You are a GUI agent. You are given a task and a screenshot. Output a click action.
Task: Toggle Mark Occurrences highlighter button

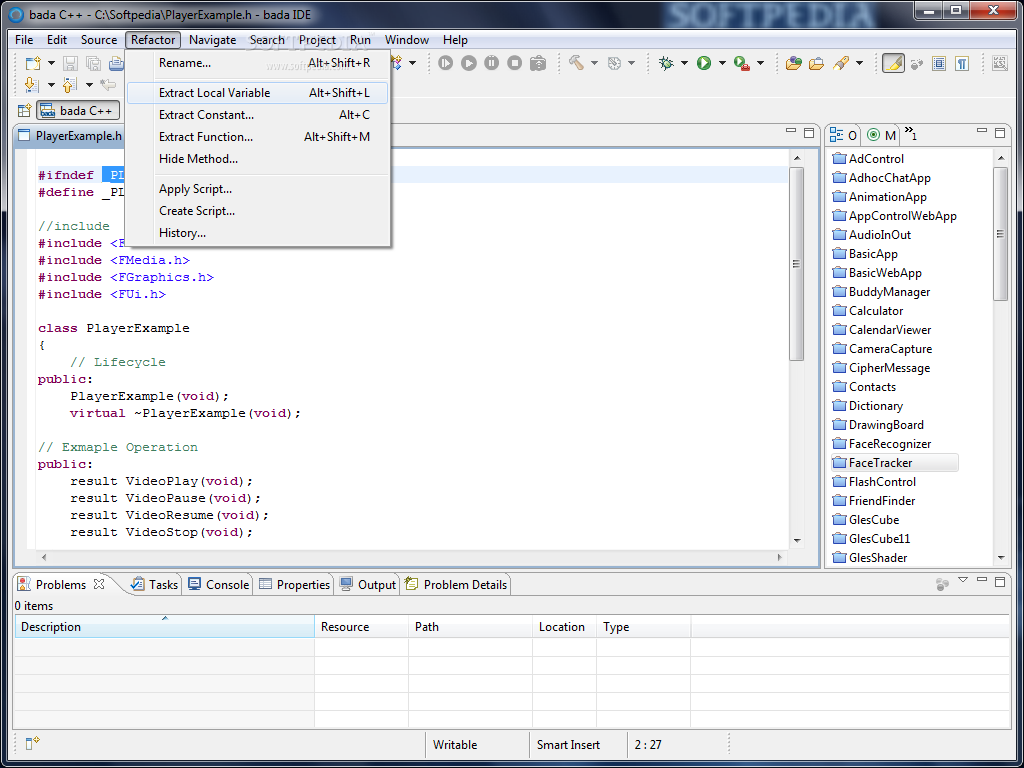(893, 63)
